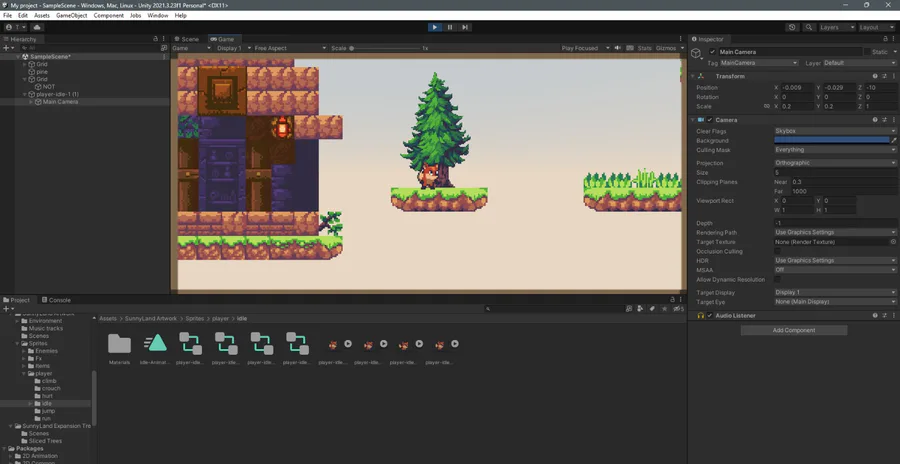Click the camera Size input field

click(835, 172)
